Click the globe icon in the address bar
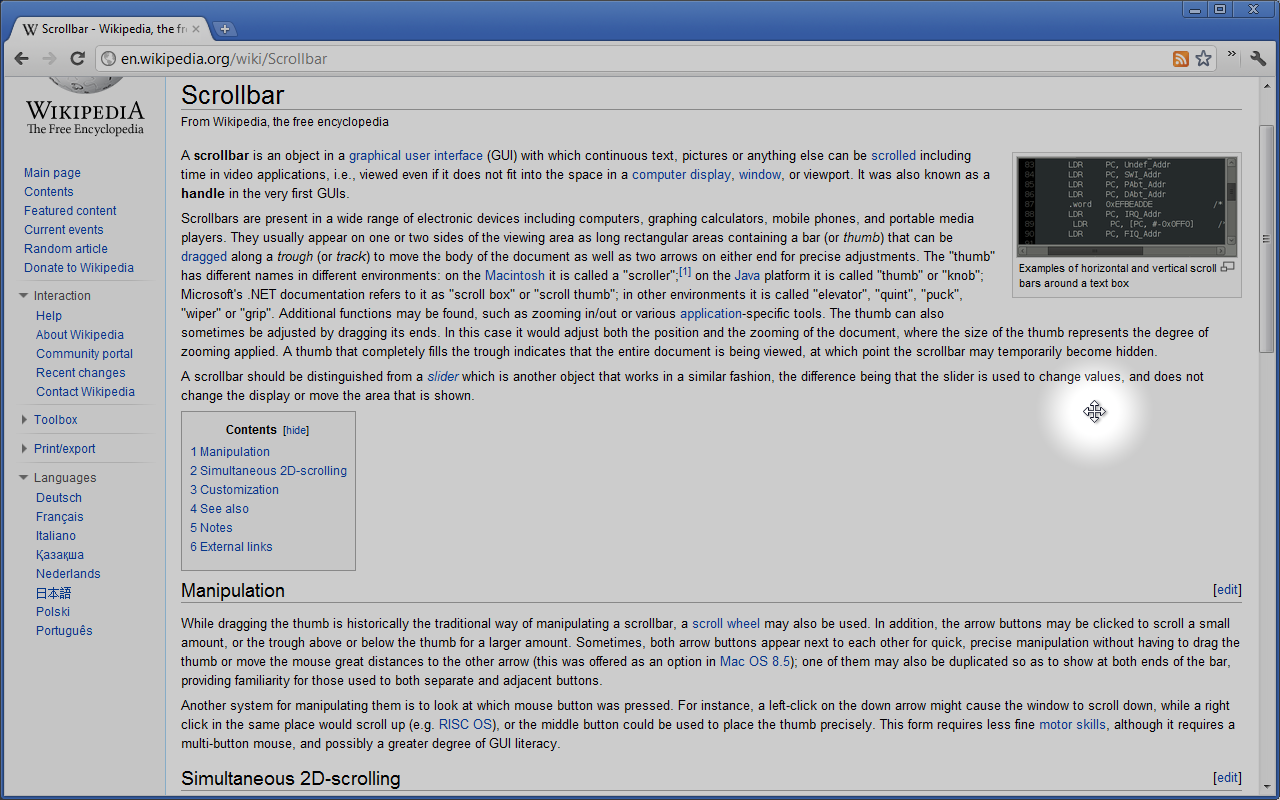This screenshot has height=800, width=1280. 109,59
